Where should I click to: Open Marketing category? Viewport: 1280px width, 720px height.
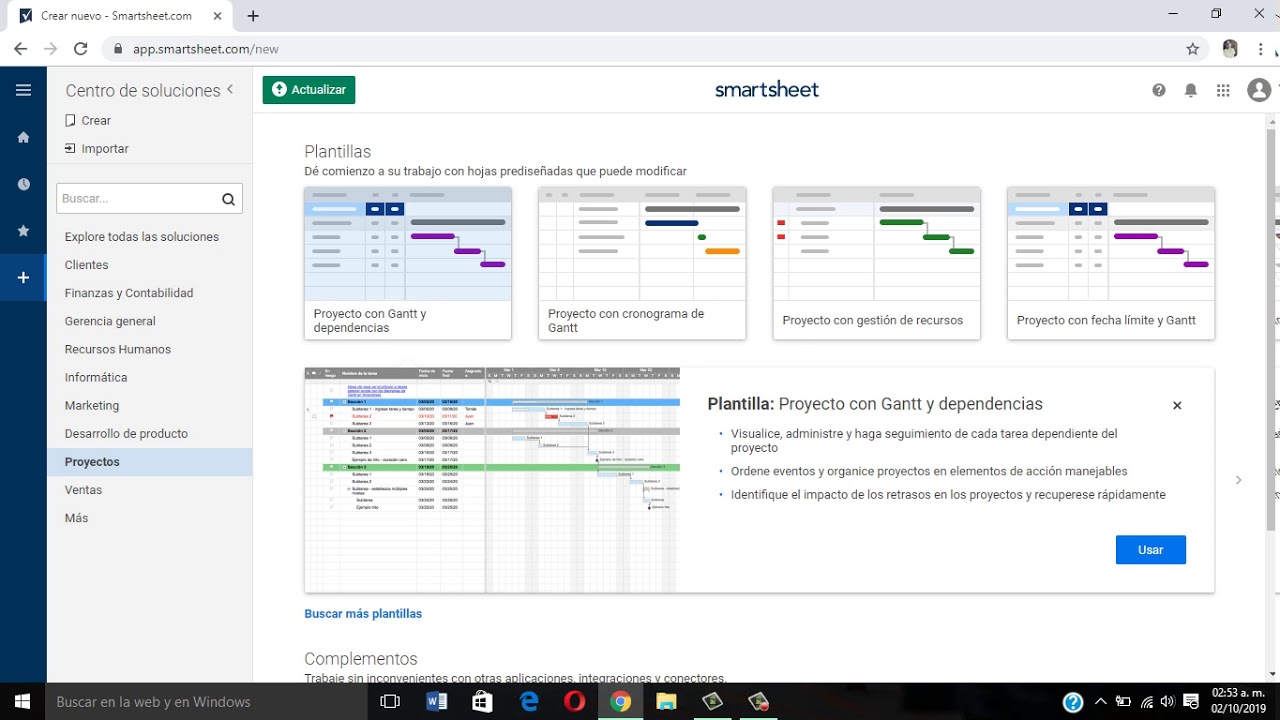pos(92,405)
